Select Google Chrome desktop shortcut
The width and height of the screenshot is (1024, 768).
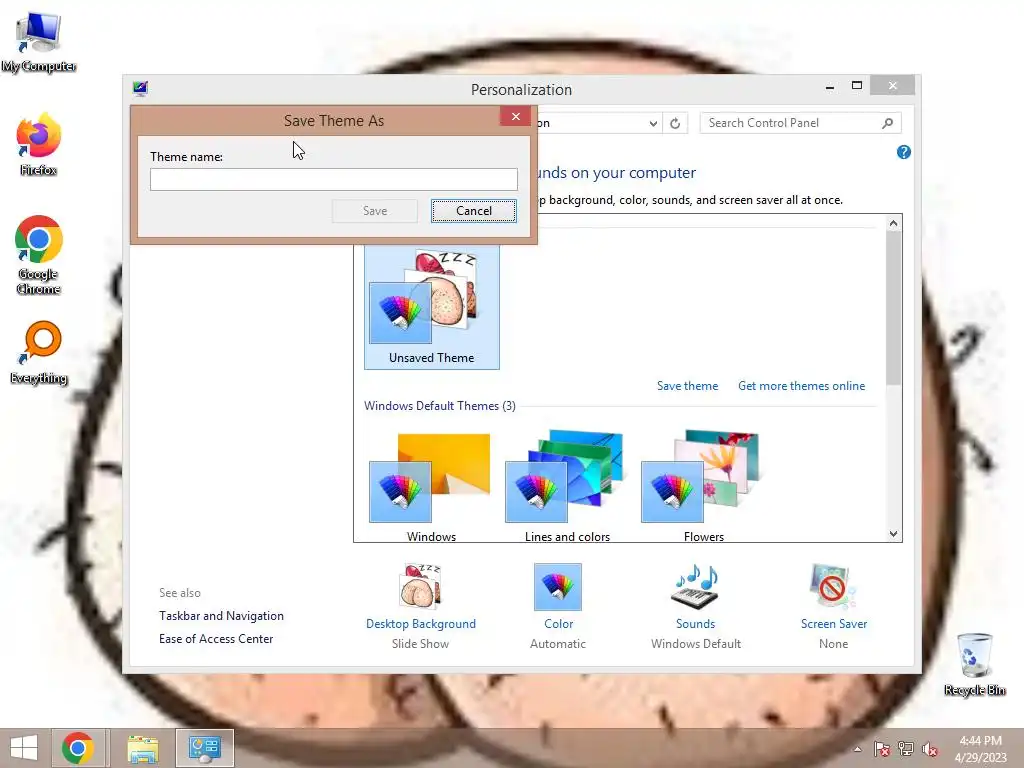(x=39, y=255)
